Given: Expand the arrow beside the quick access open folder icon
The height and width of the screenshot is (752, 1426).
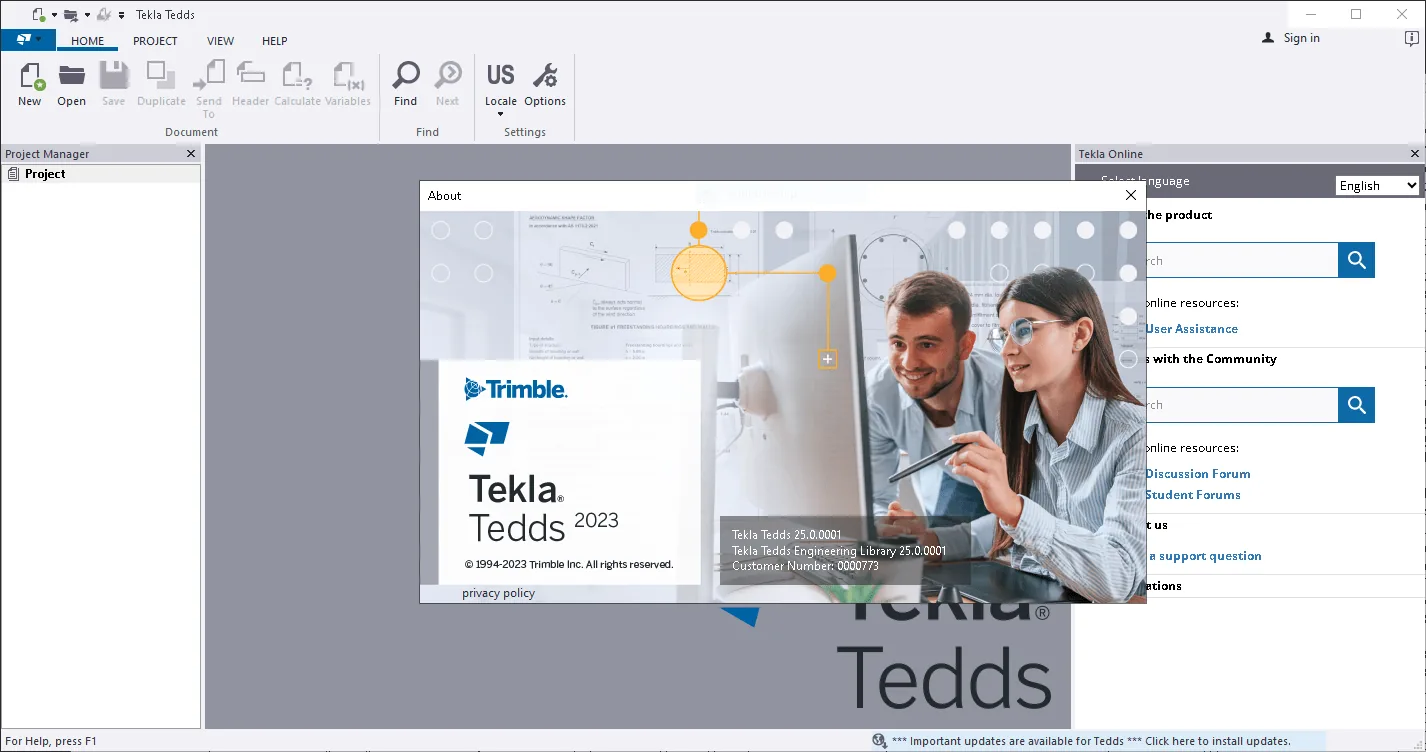Looking at the screenshot, I should tap(87, 15).
